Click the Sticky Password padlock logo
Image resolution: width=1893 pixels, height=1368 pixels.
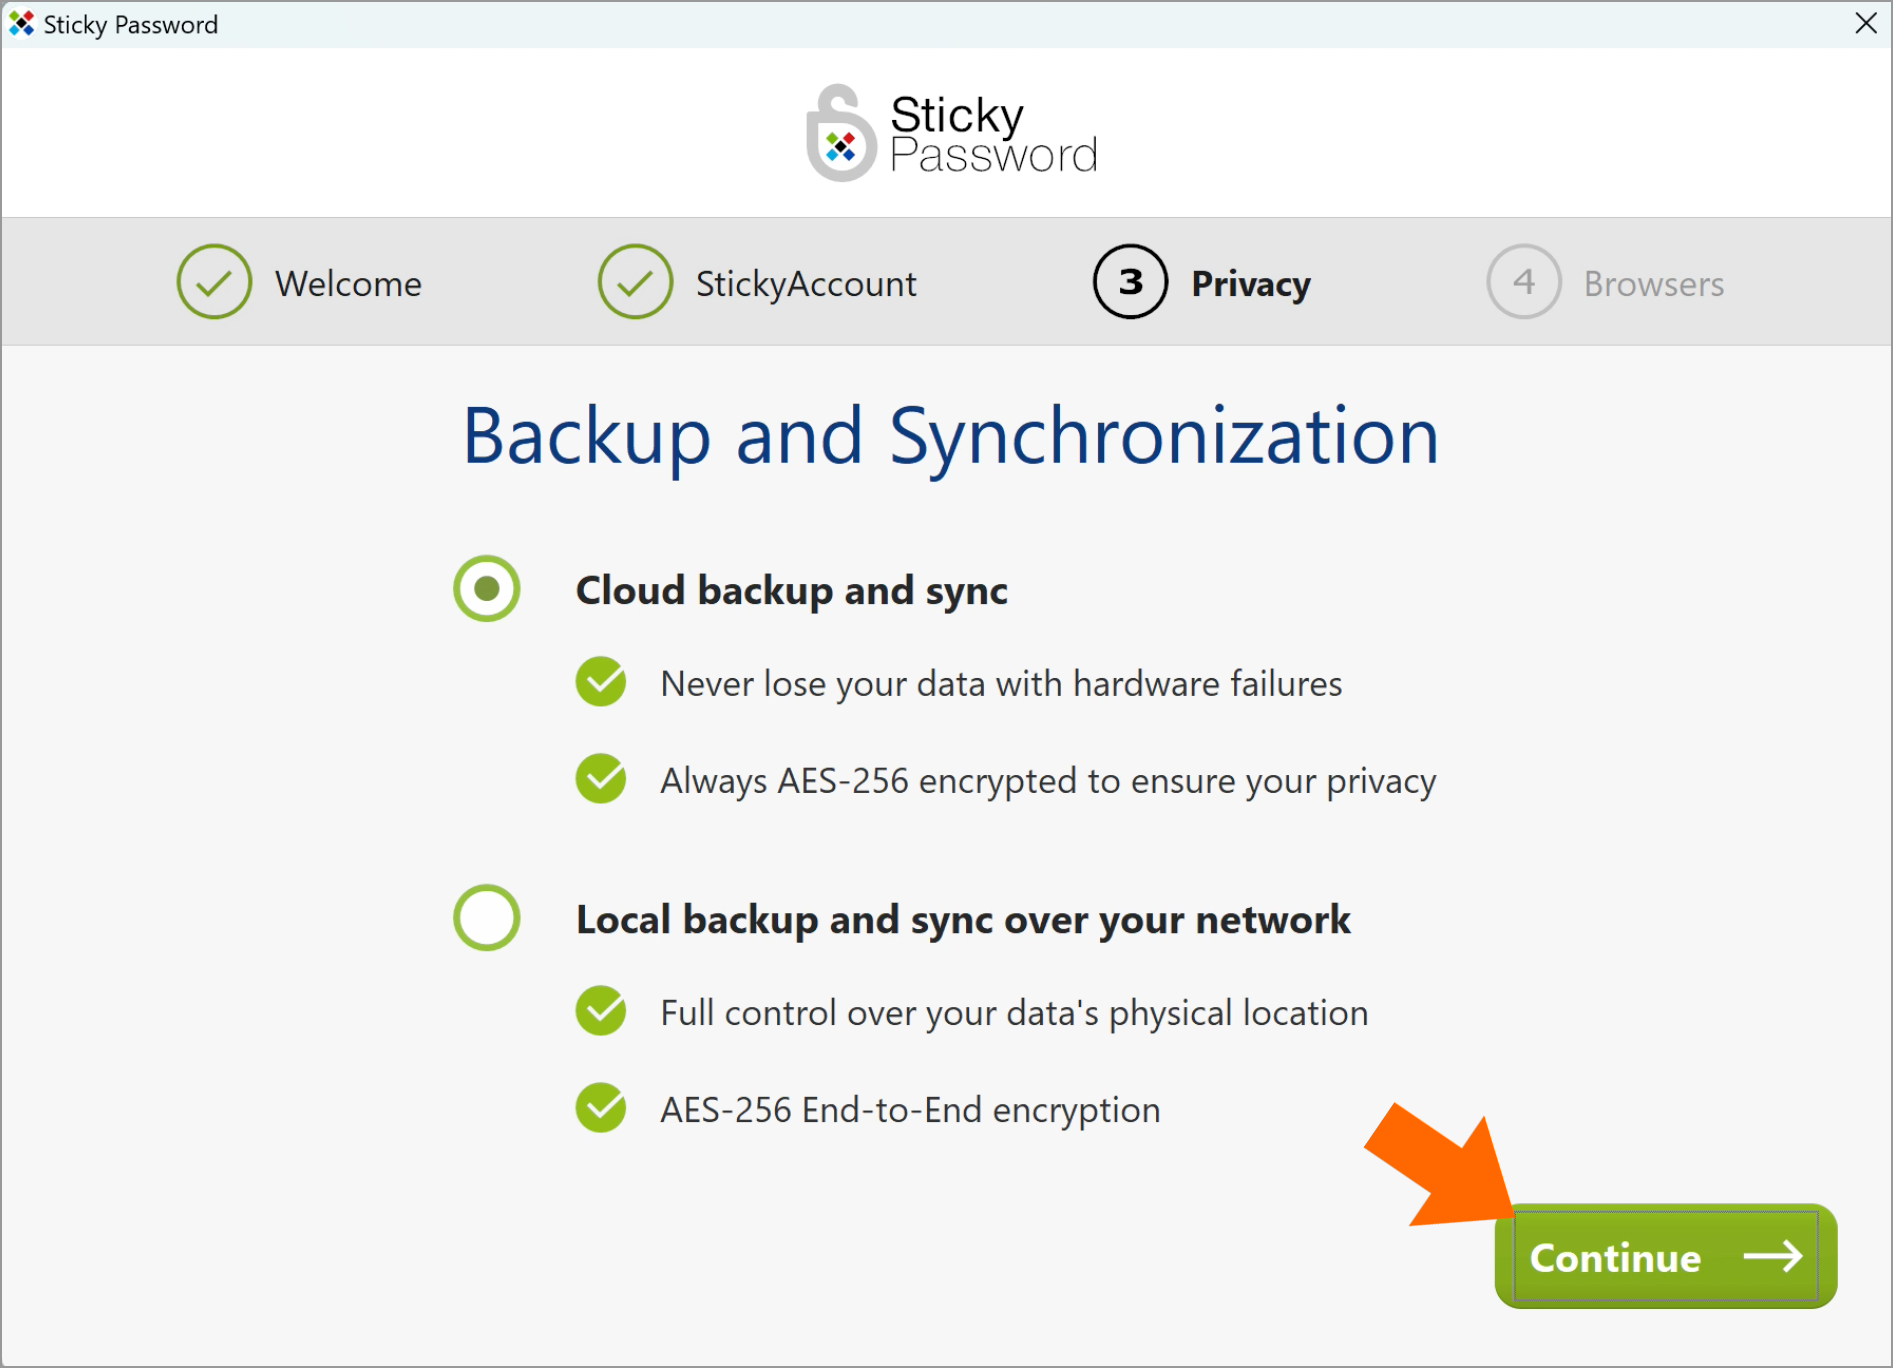[841, 133]
